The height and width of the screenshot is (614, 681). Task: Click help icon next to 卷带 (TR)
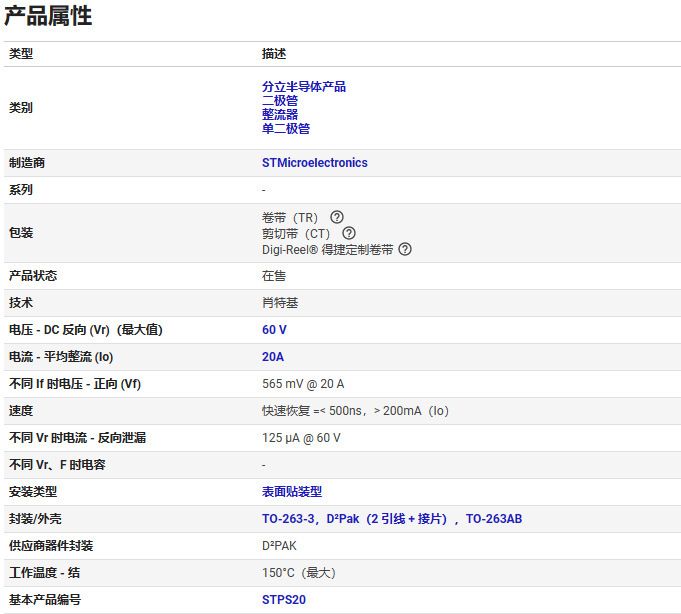[x=337, y=217]
